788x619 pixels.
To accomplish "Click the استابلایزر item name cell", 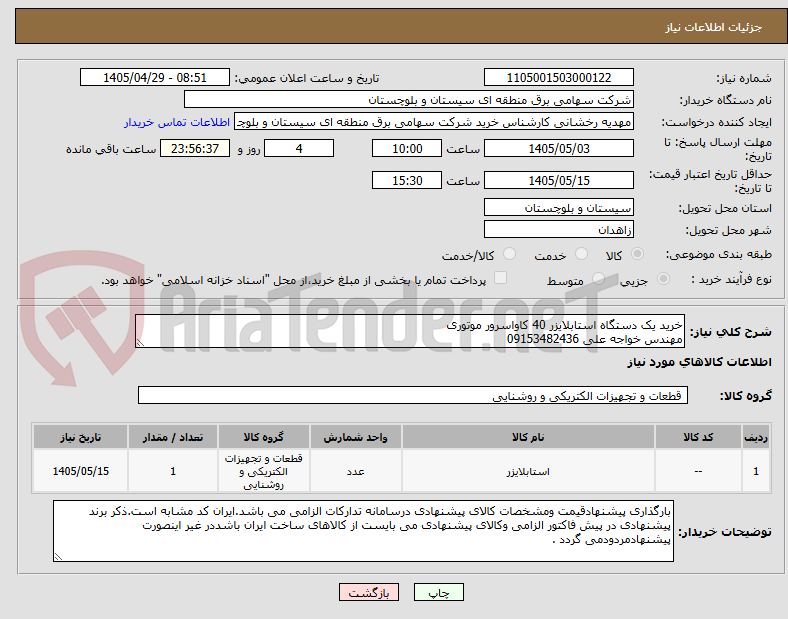I will (528, 471).
